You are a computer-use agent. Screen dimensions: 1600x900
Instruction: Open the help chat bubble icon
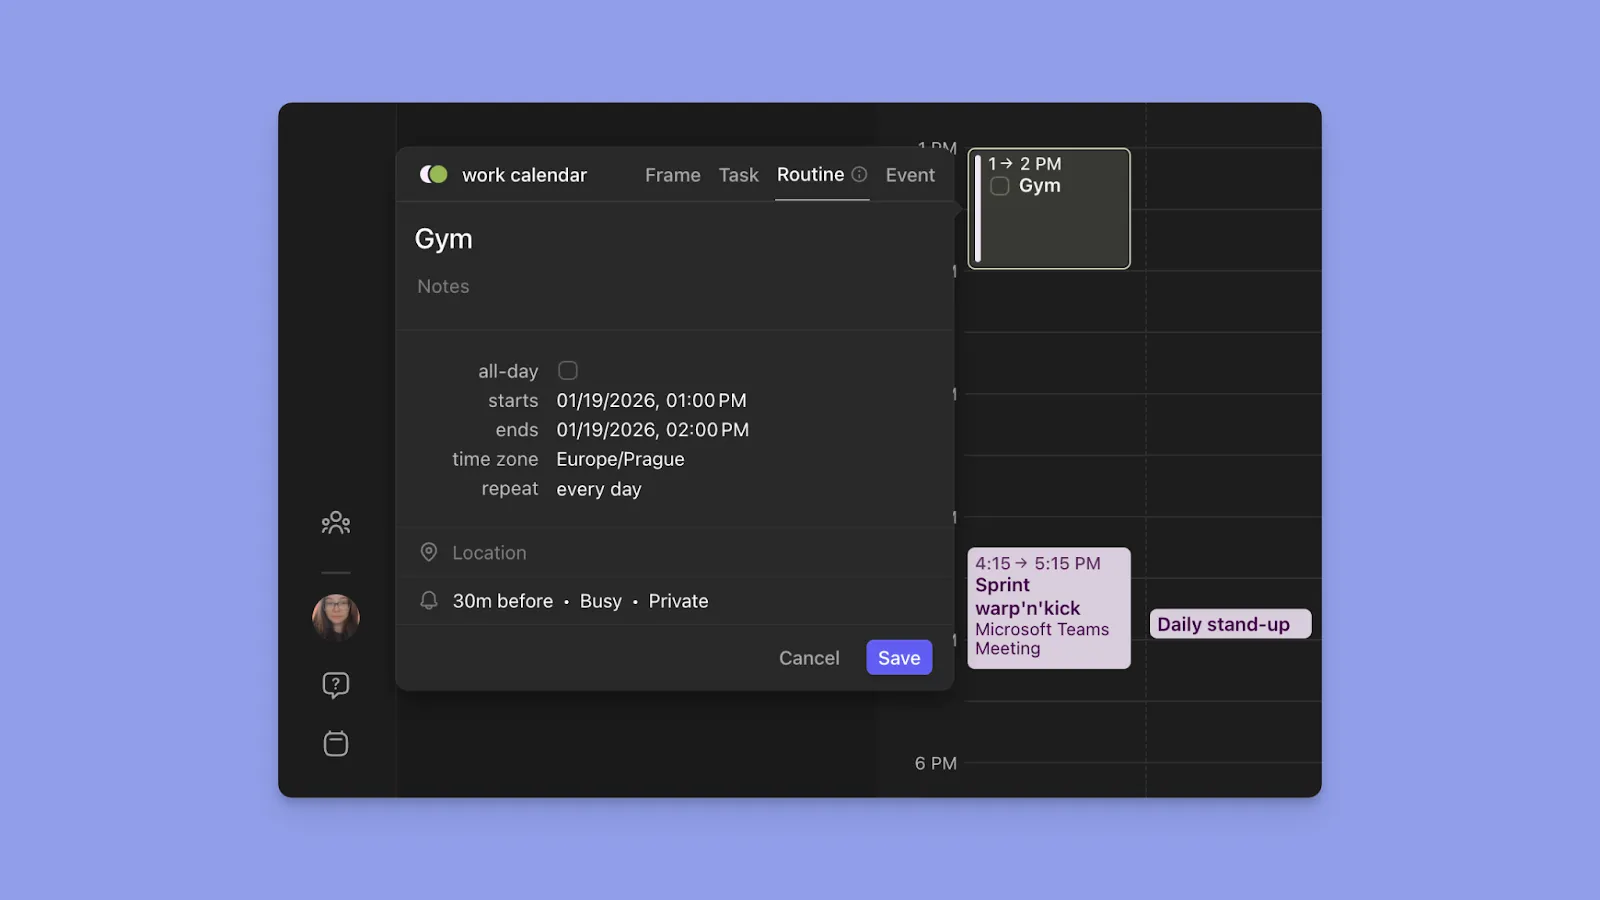[x=336, y=685]
